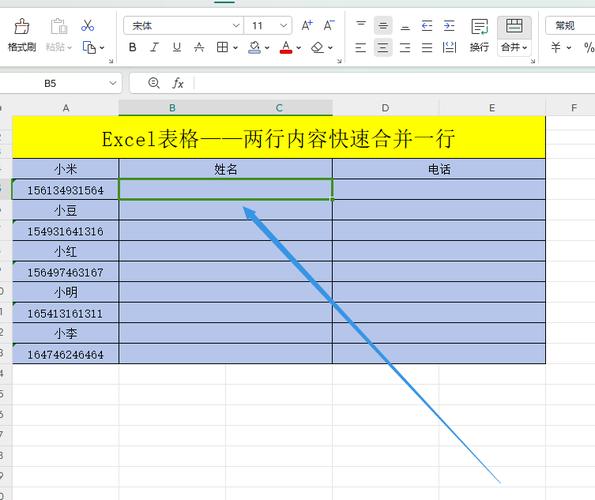Click the Copy icon
This screenshot has height=500, width=595.
point(89,47)
